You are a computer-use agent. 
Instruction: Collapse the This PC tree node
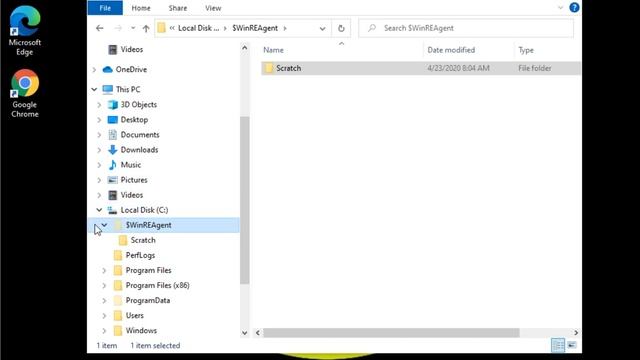point(94,89)
